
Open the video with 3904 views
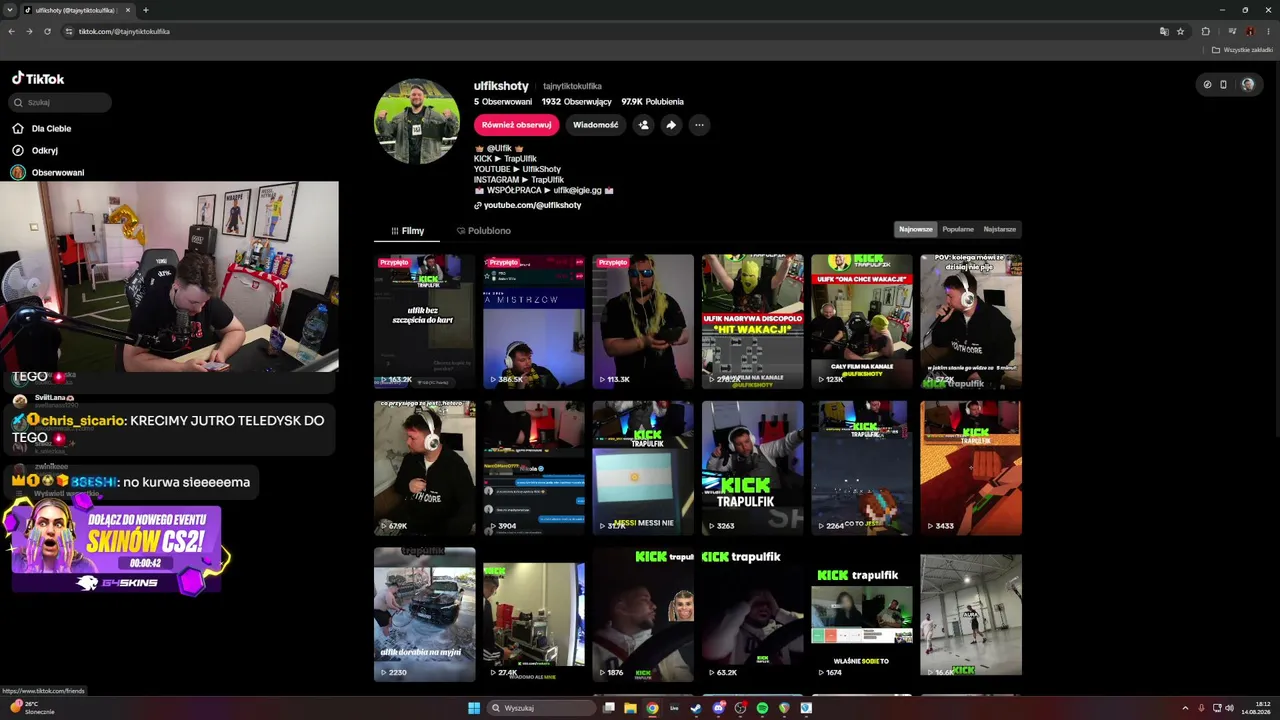tap(534, 468)
